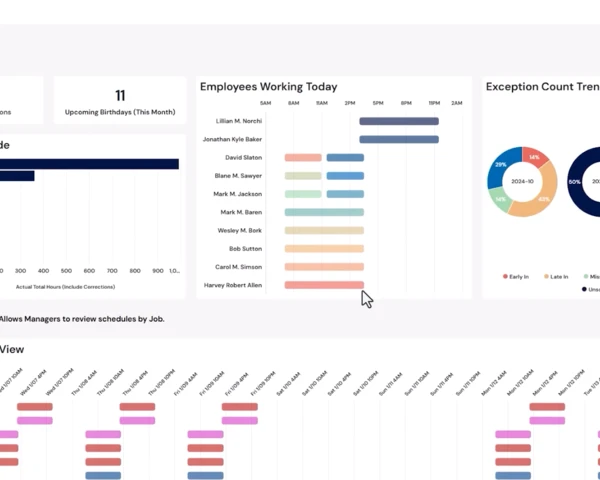Click Bob Sutton's peach shift bar
600x480 pixels.
[x=324, y=249]
